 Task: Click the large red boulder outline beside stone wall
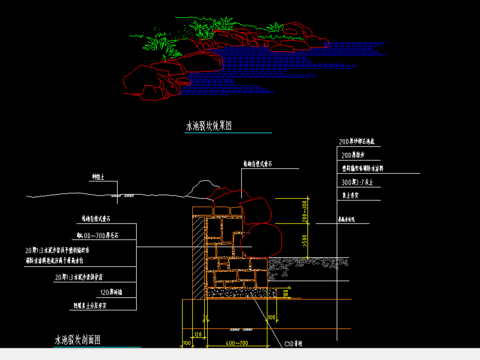[261, 240]
